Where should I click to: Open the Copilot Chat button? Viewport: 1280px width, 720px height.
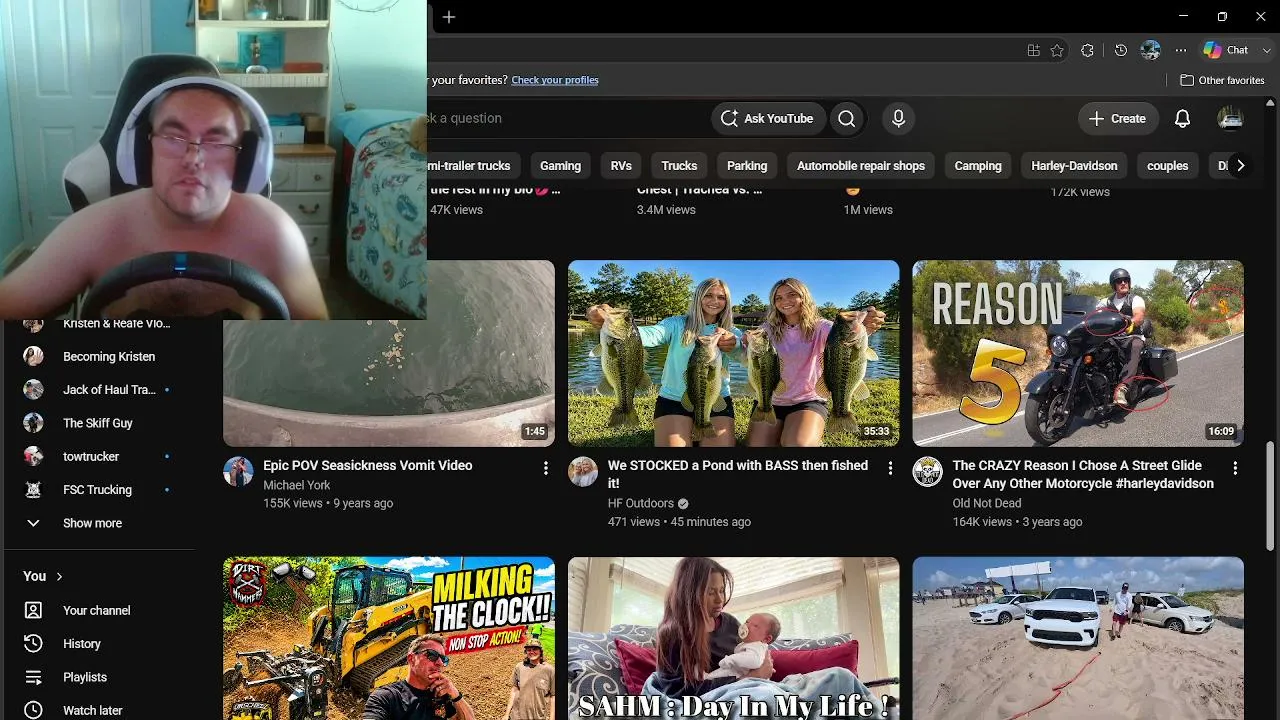(1227, 50)
